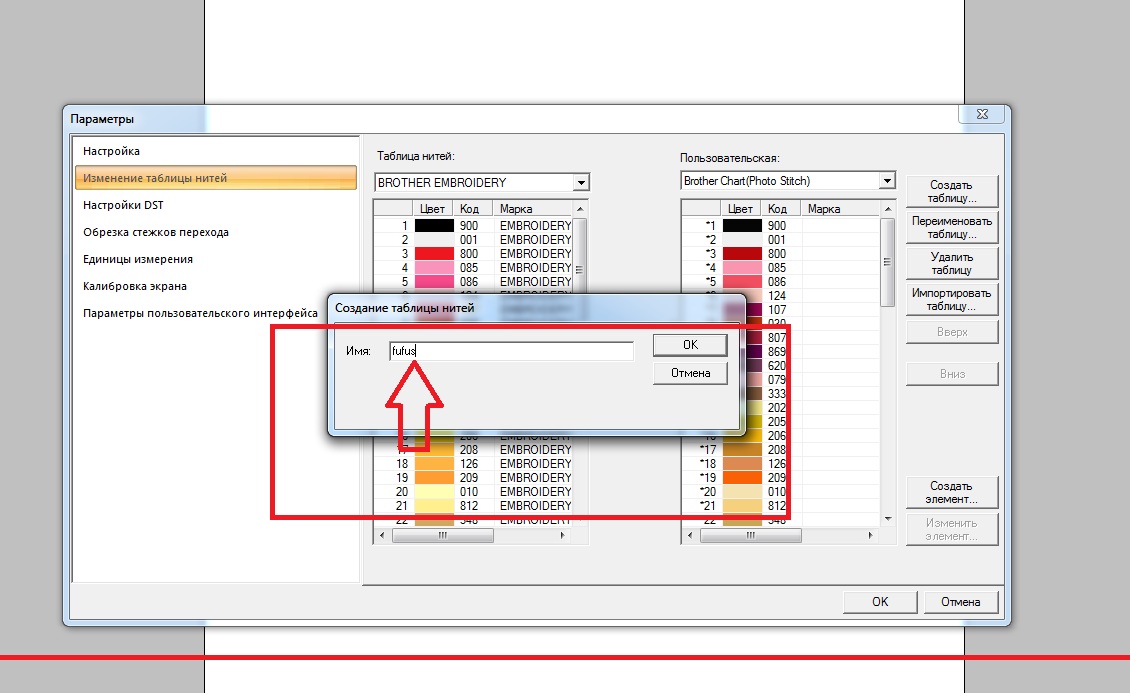
Task: Click the Создать таблицу... button
Action: (x=951, y=191)
